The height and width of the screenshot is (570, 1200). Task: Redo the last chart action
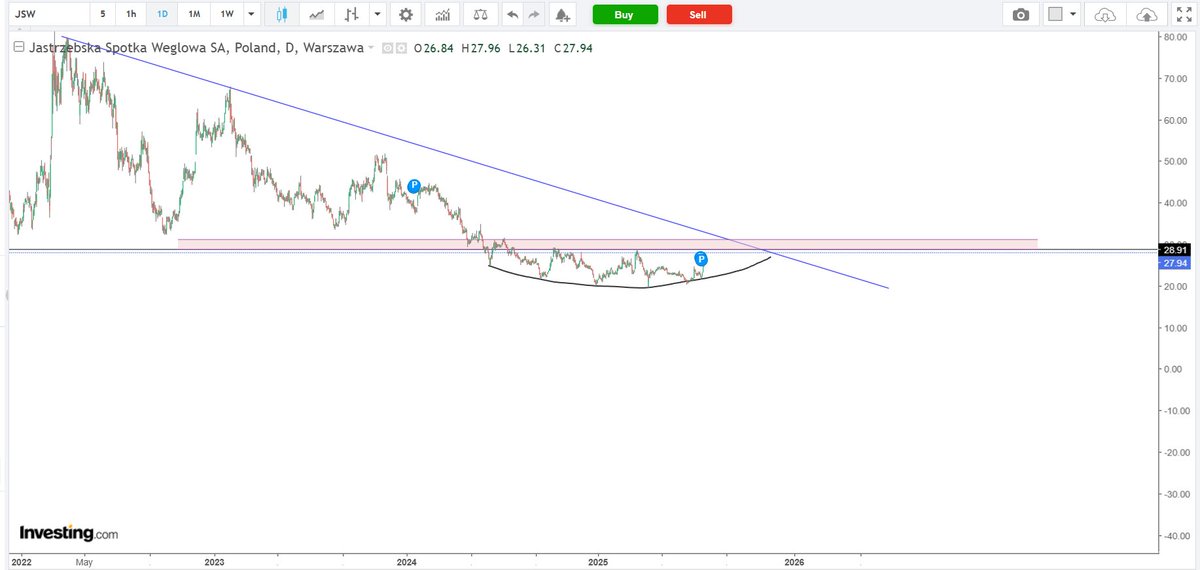(x=534, y=15)
